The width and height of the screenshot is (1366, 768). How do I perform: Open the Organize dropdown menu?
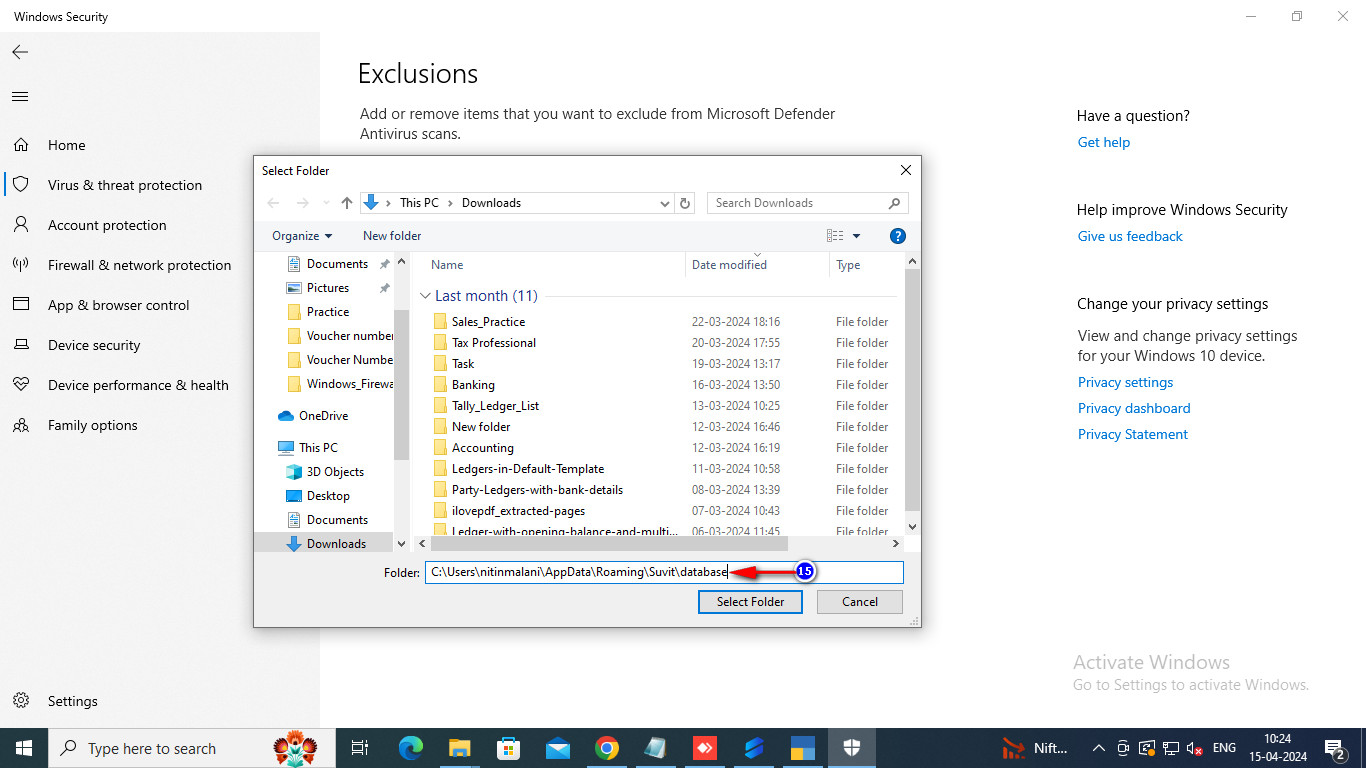302,236
